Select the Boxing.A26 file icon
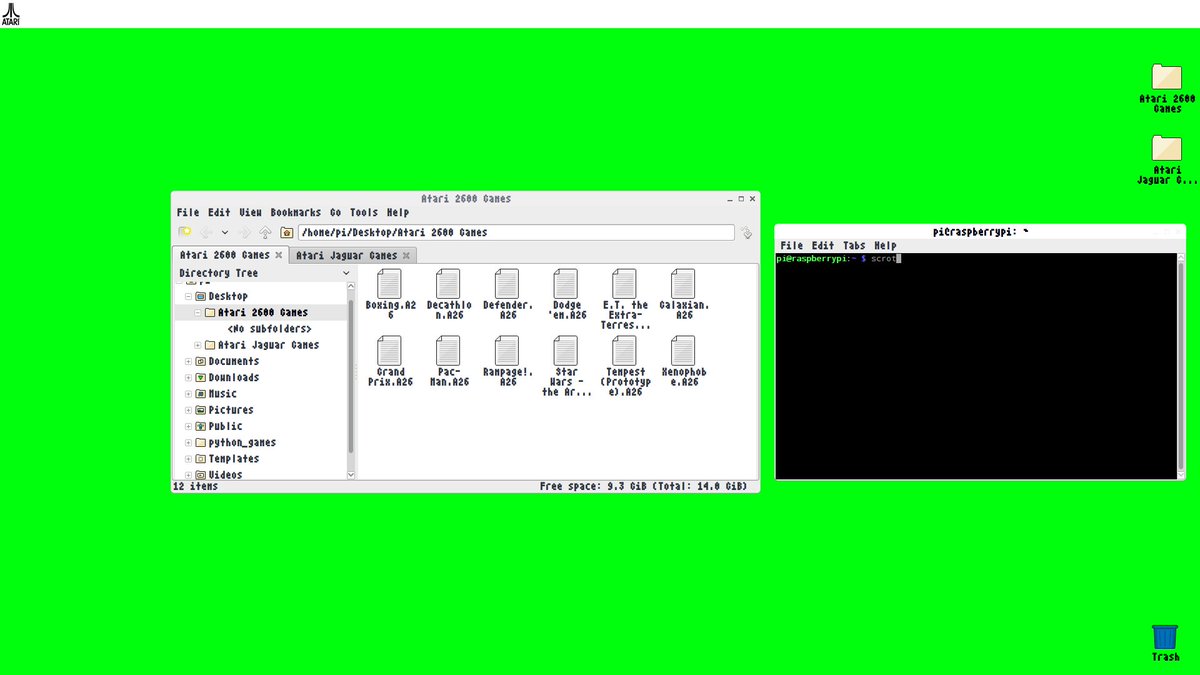This screenshot has width=1200, height=675. click(389, 283)
